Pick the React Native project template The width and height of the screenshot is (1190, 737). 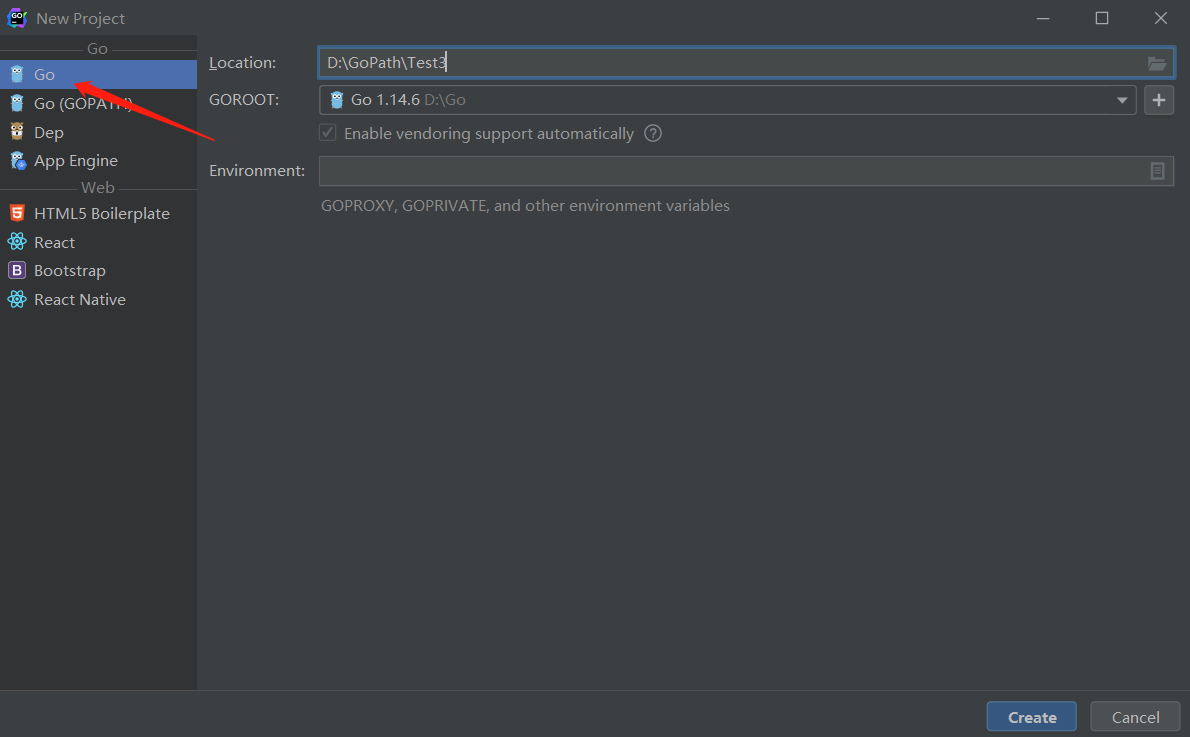(x=99, y=299)
